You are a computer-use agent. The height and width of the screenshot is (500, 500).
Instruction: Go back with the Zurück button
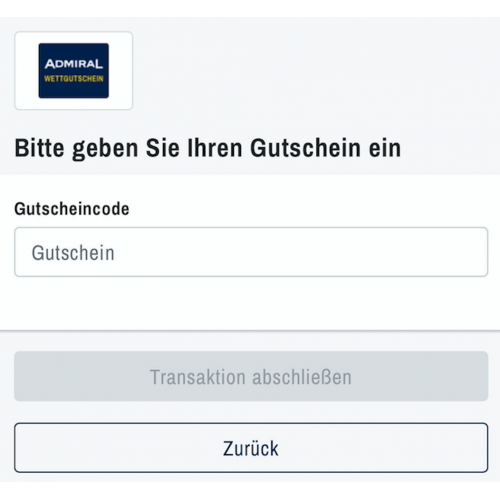(x=251, y=448)
